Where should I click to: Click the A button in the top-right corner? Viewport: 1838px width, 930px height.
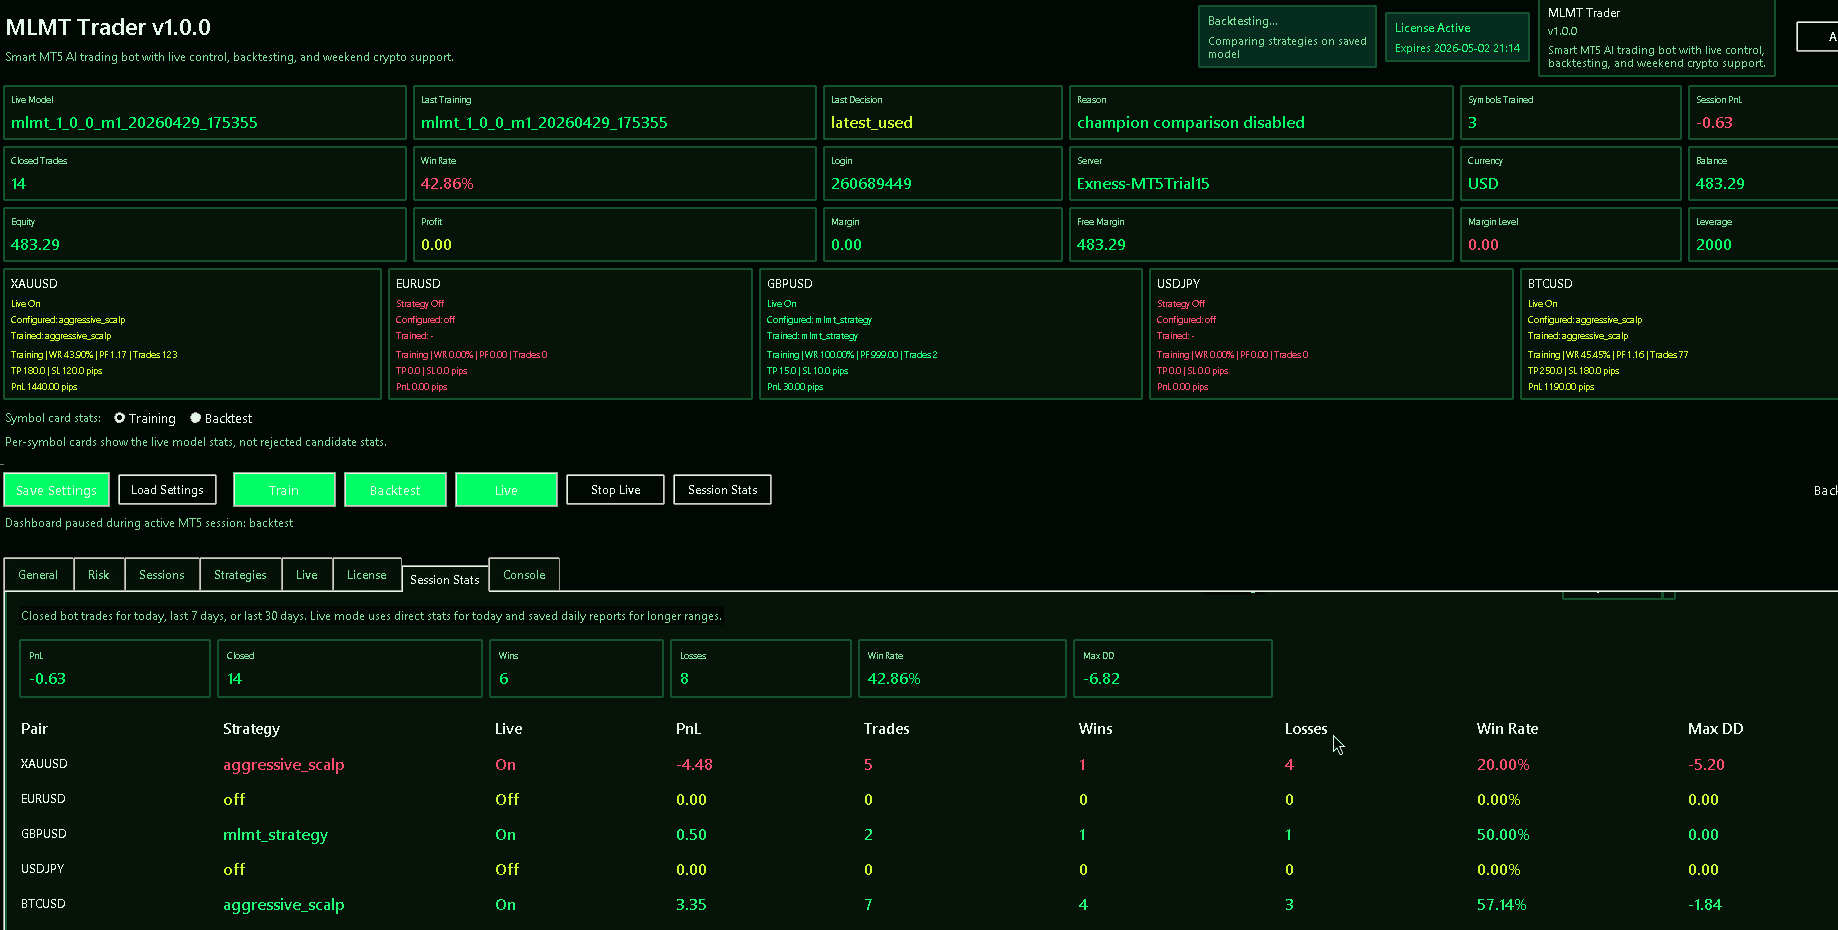[x=1823, y=36]
